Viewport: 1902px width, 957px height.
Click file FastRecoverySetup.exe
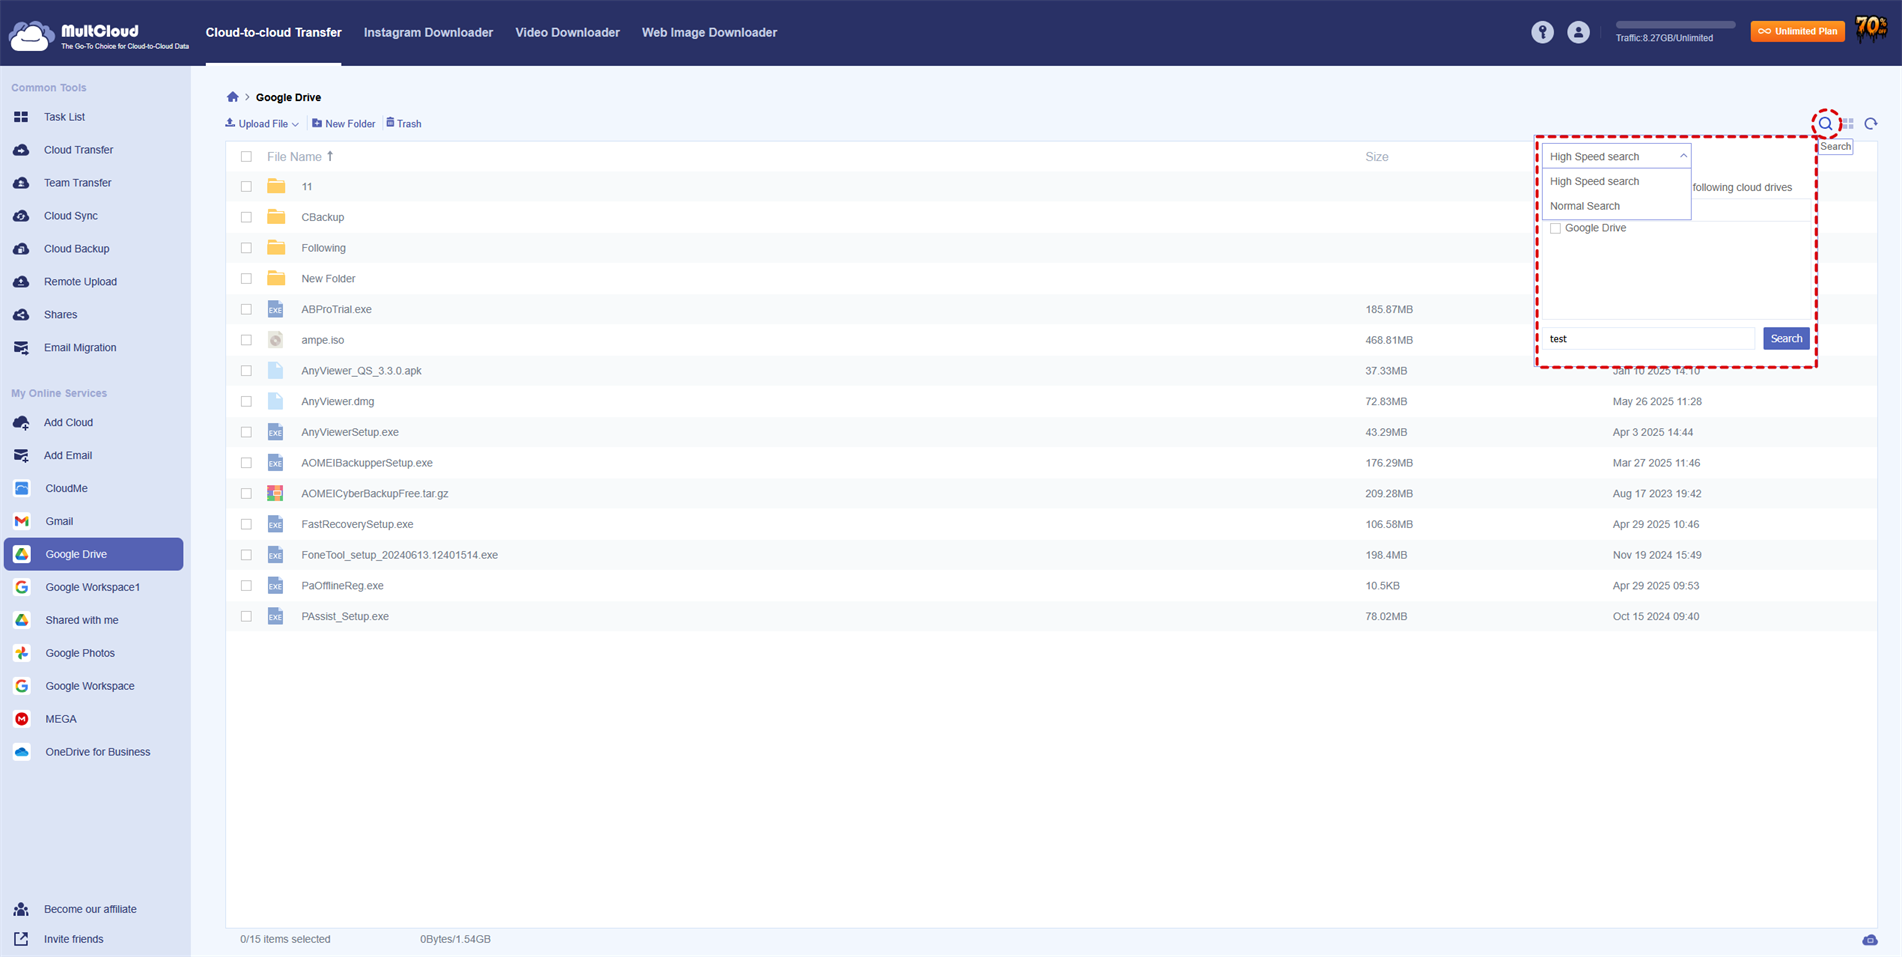[357, 525]
